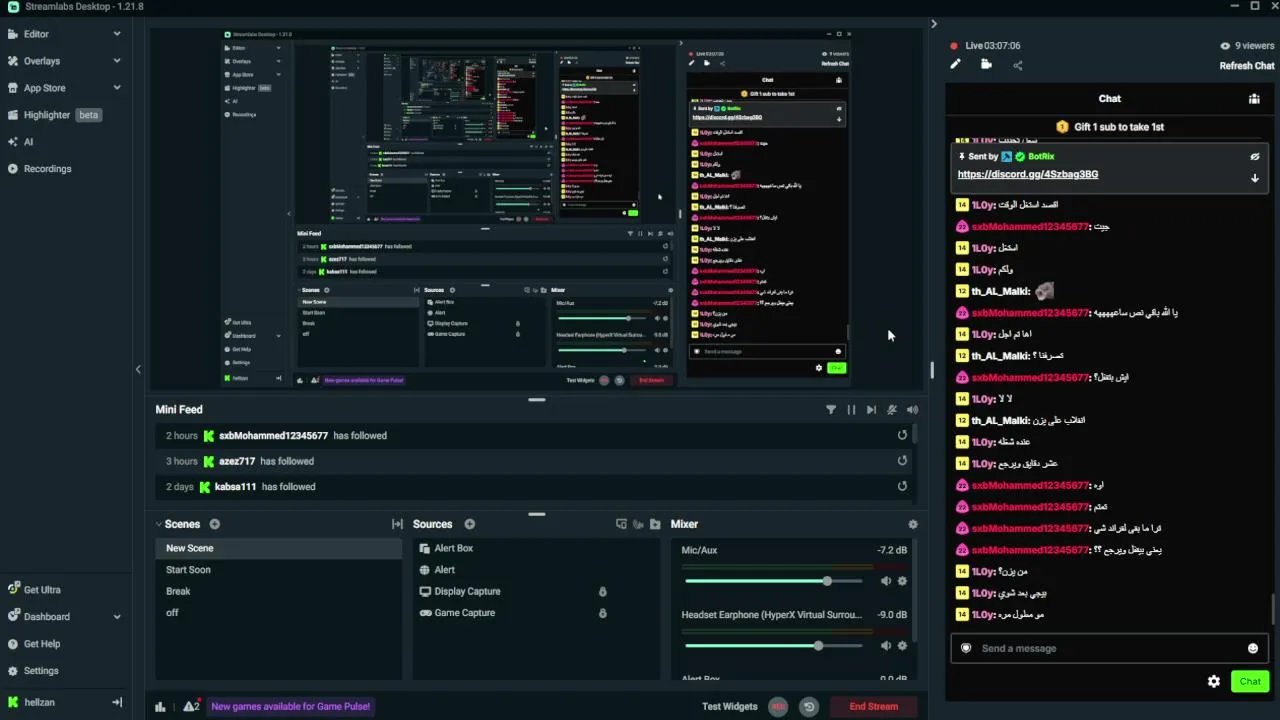This screenshot has width=1280, height=720.
Task: Open the chat leaderboard gift icon
Action: 1254,99
